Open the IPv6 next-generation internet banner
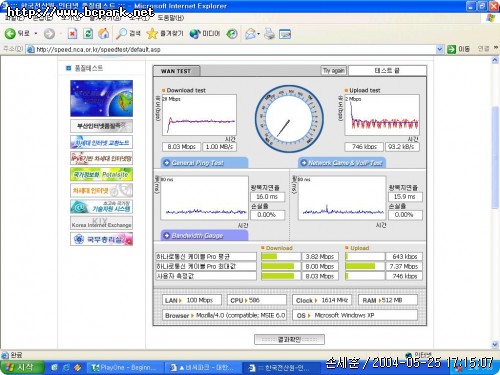This screenshot has height=375, width=500. point(101,158)
